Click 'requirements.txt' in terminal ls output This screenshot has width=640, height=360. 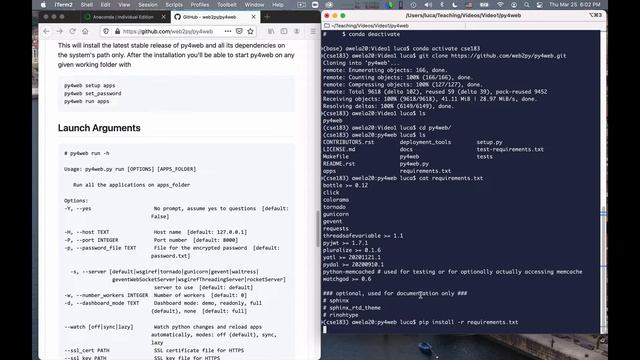click(x=425, y=171)
